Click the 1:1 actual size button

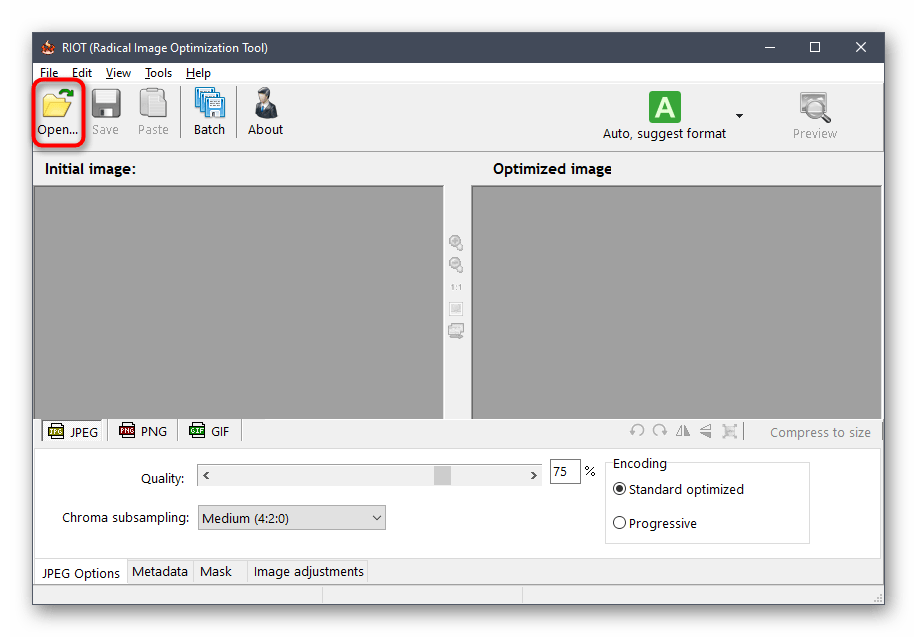coord(456,287)
